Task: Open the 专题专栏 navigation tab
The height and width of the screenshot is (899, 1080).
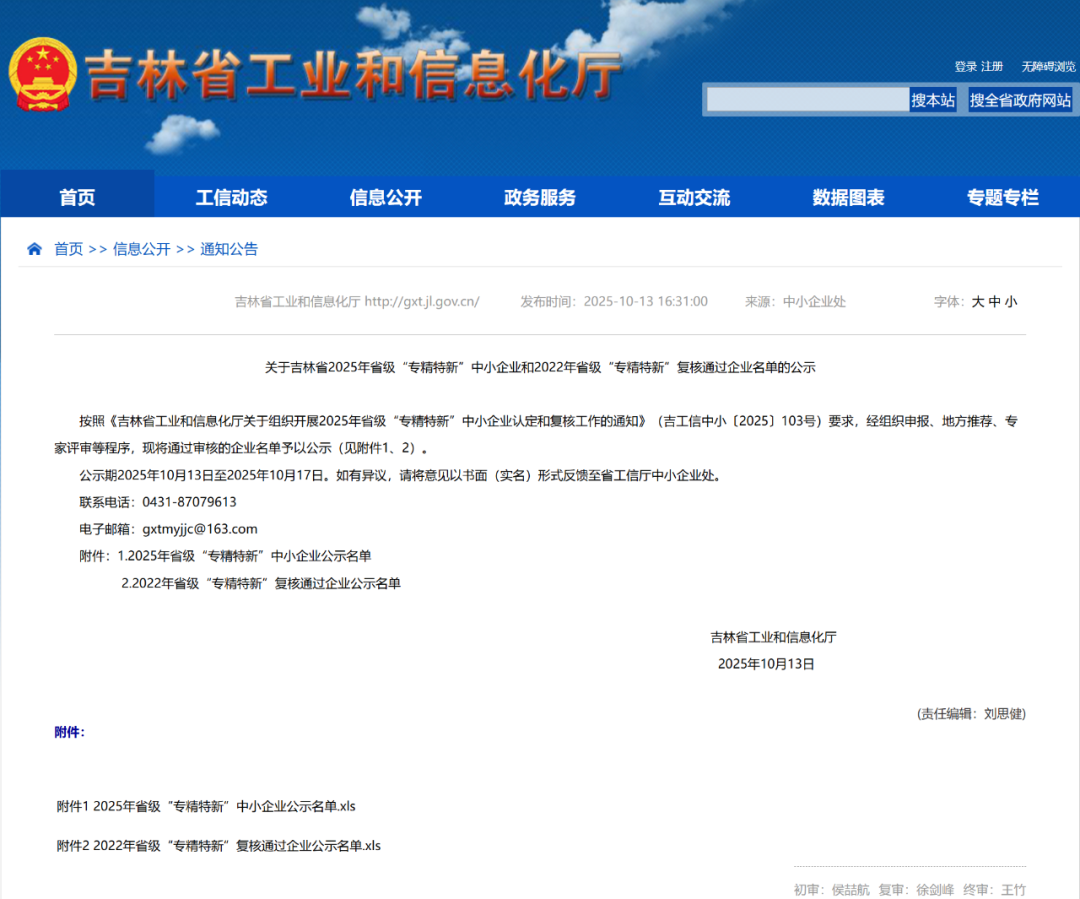Action: tap(1003, 198)
